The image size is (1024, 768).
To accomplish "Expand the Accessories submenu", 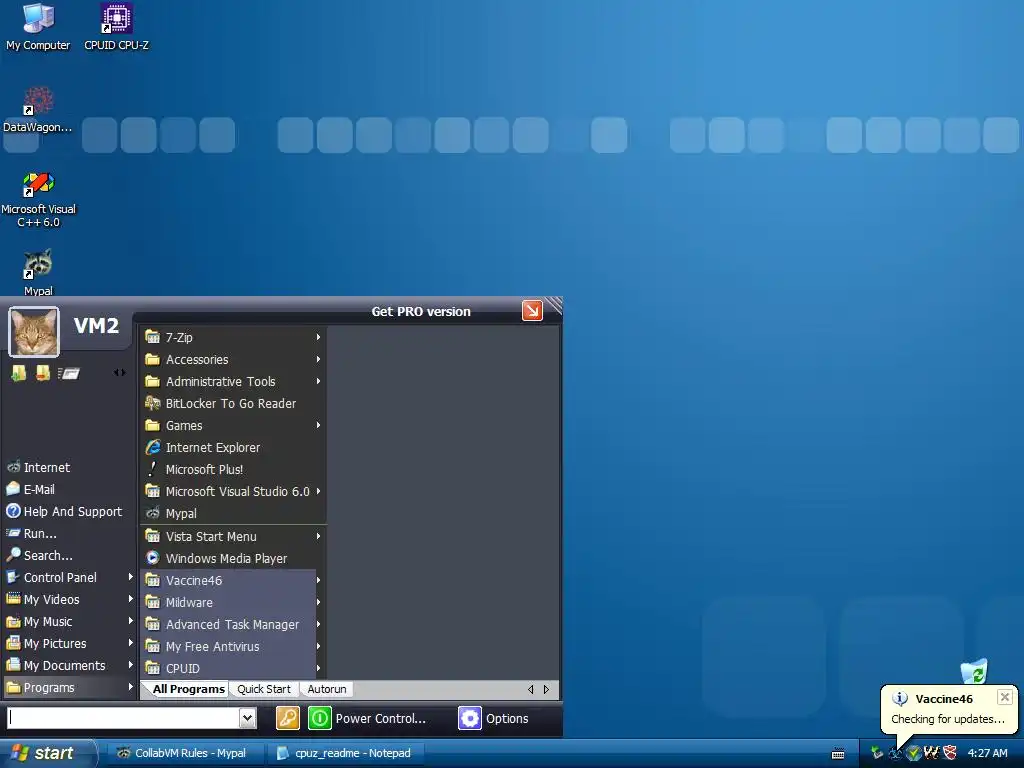I will [234, 359].
